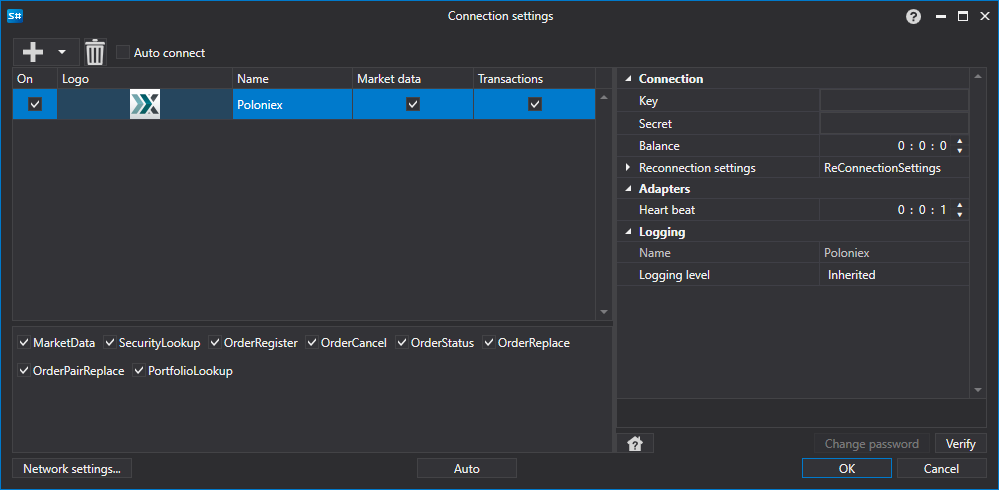Enable the Auto connect checkbox
Image resolution: width=999 pixels, height=490 pixels.
(123, 52)
